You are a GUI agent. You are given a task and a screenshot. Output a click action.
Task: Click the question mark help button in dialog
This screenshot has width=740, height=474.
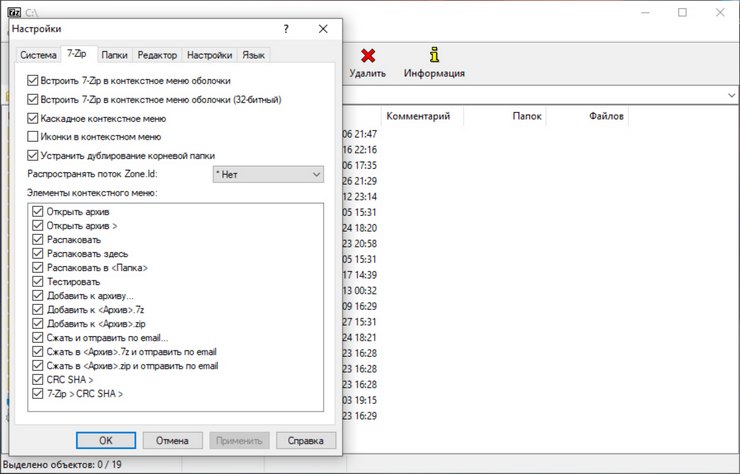point(286,30)
